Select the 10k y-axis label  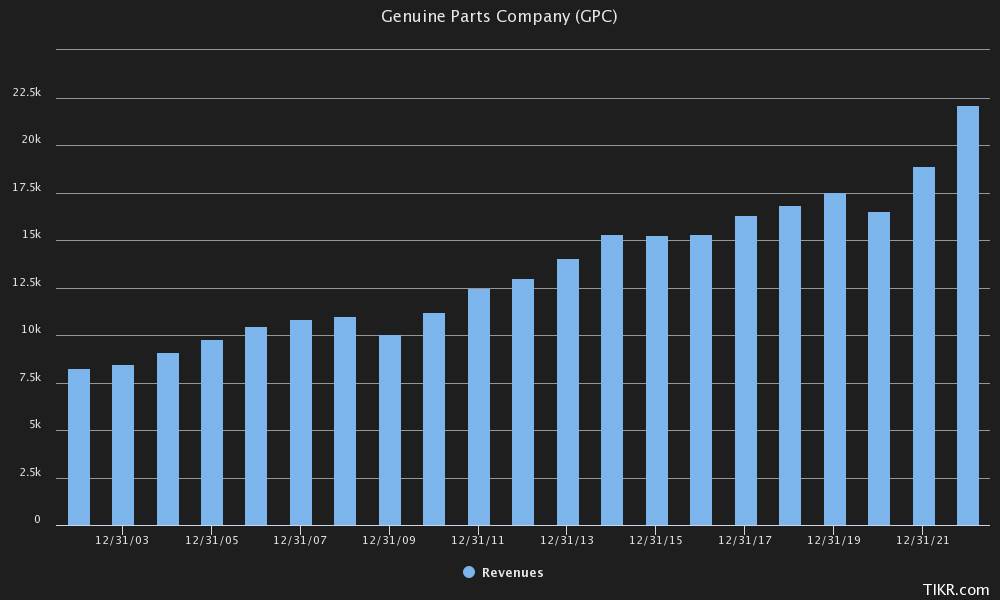point(31,330)
